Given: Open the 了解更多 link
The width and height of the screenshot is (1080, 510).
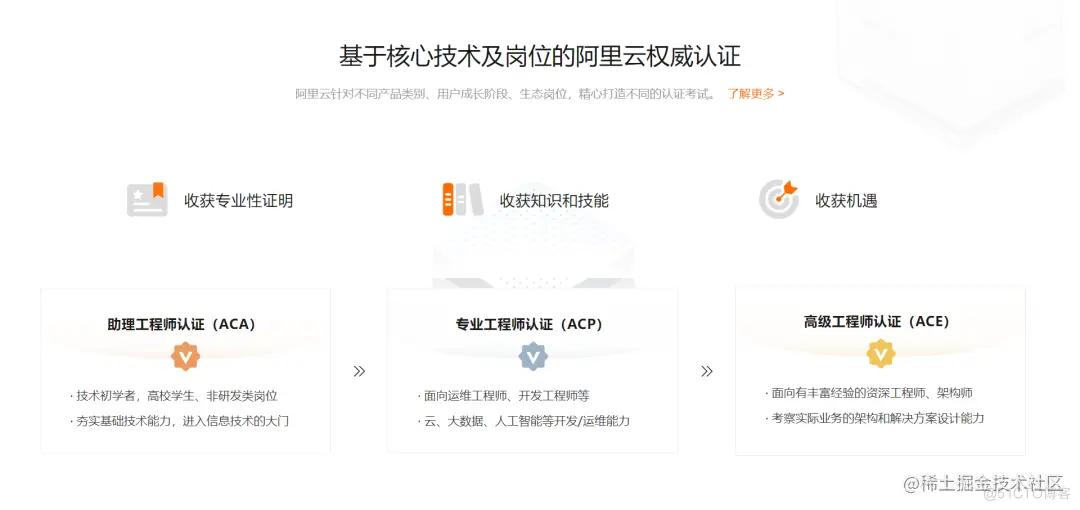Looking at the screenshot, I should (756, 94).
